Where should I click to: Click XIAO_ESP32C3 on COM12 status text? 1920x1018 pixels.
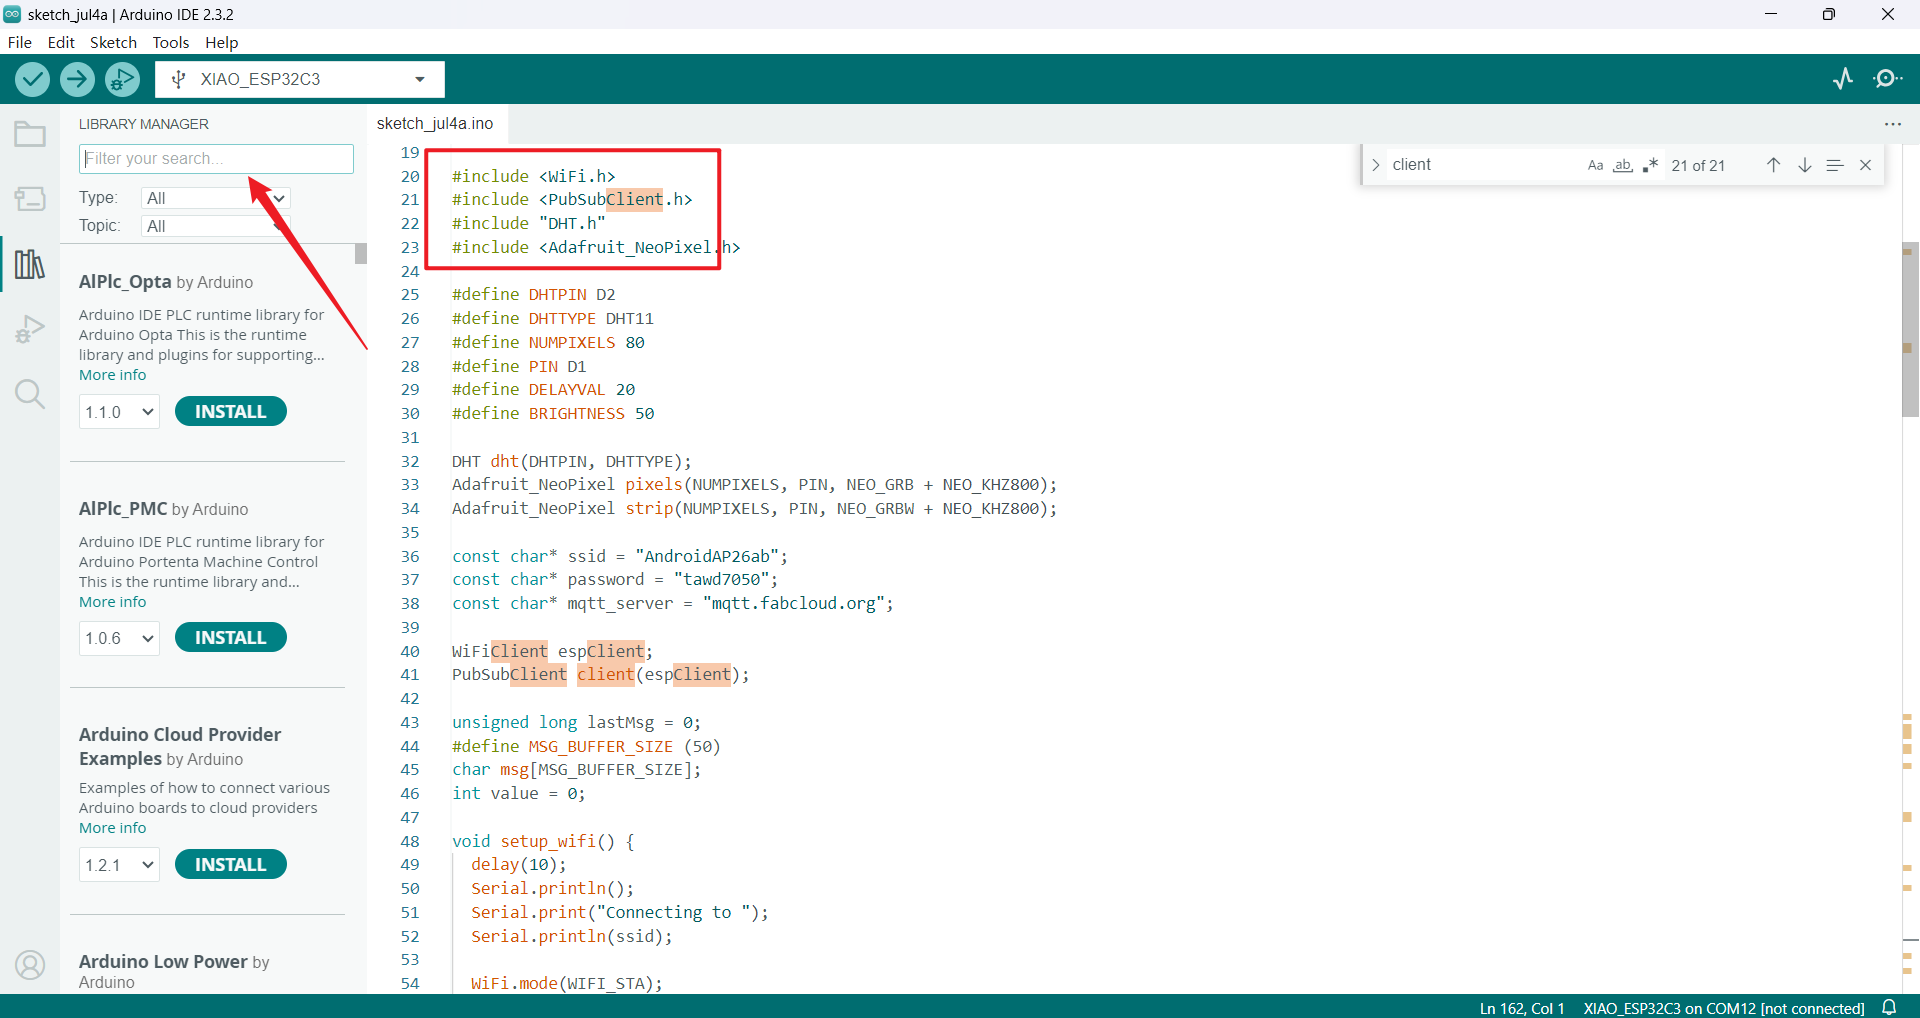click(1724, 1008)
